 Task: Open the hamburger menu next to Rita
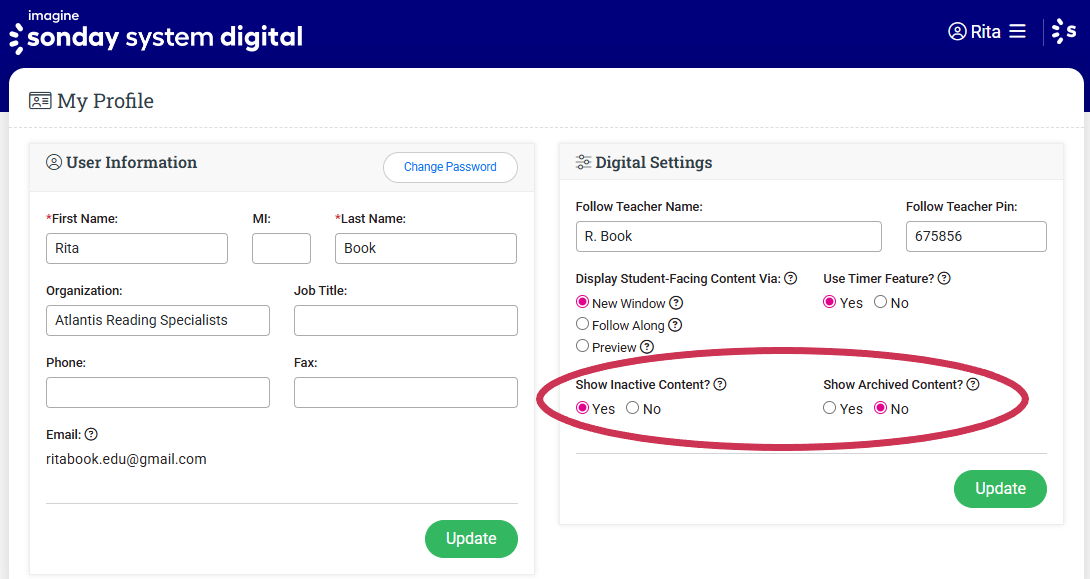pyautogui.click(x=1017, y=32)
